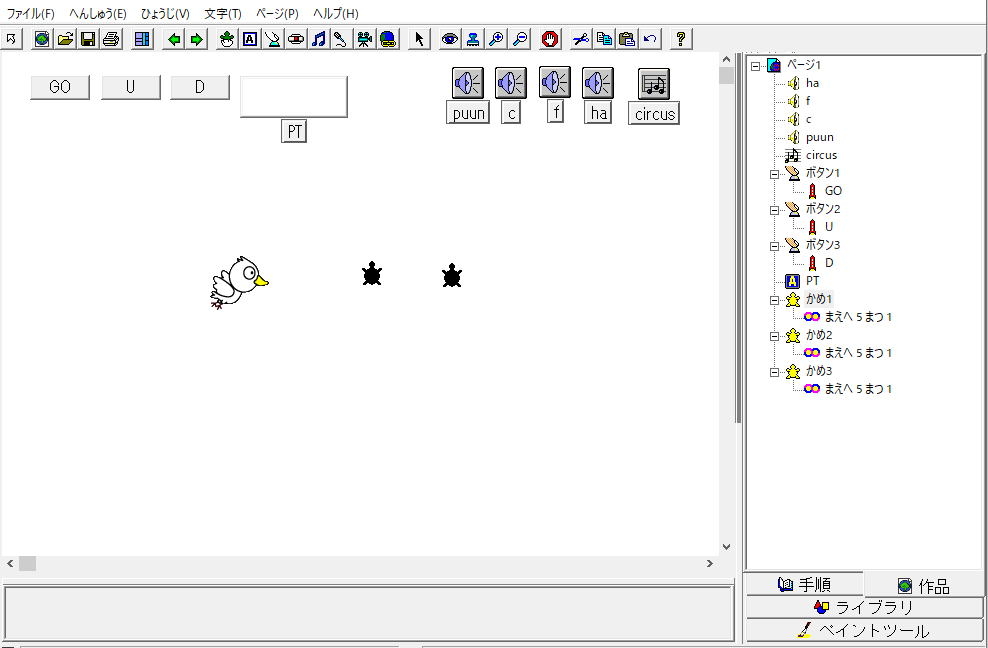Click the canvas horizontal scrollbar right arrow
Image resolution: width=988 pixels, height=648 pixels.
coord(710,564)
